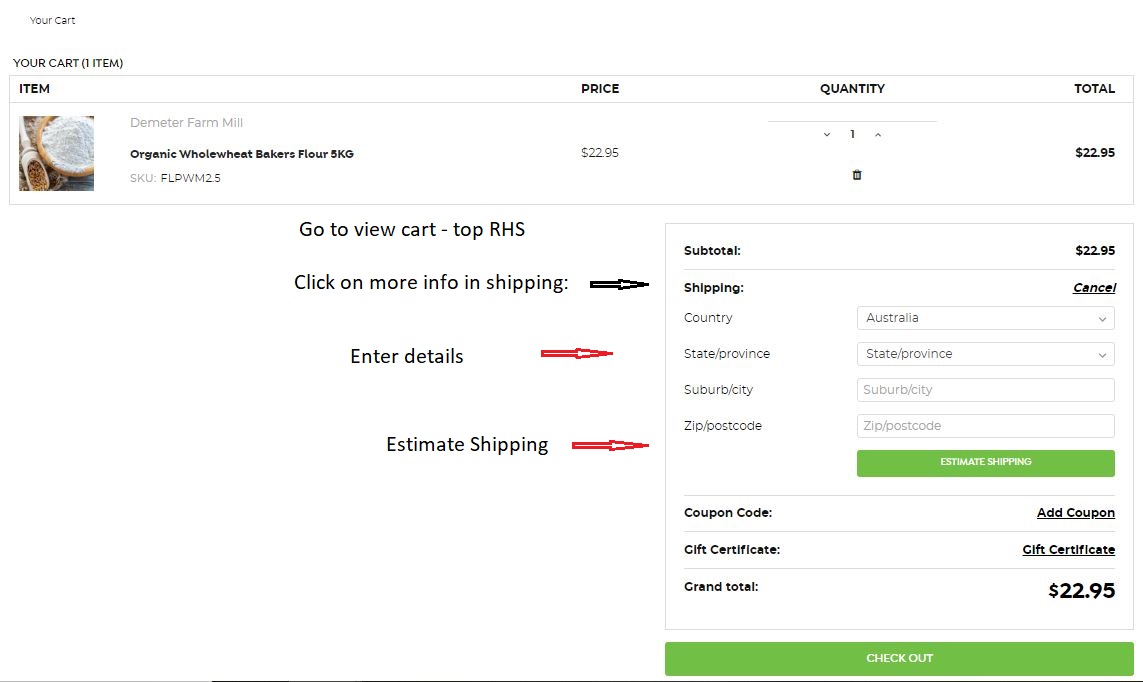Open the Country dropdown showing Australia
This screenshot has height=682, width=1143.
click(985, 318)
